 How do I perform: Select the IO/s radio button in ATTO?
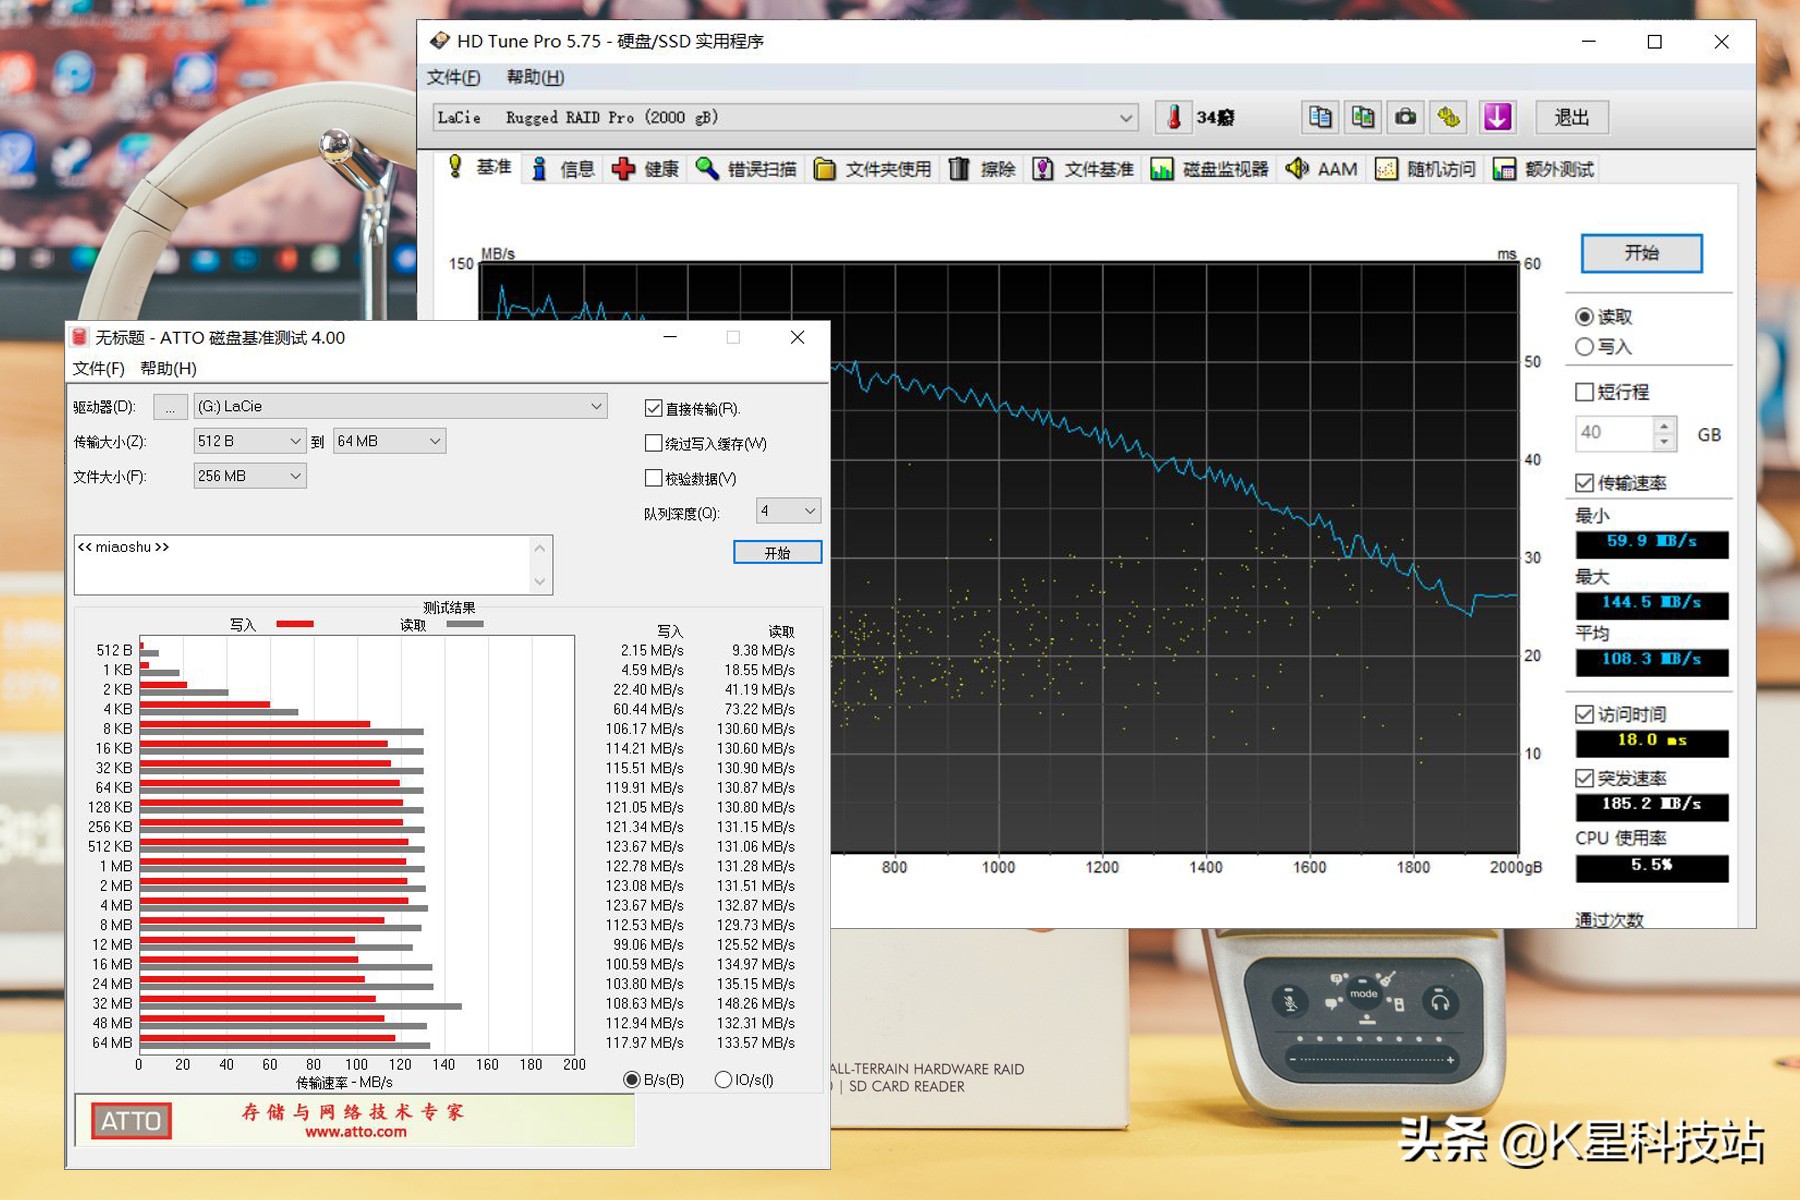coord(723,1080)
